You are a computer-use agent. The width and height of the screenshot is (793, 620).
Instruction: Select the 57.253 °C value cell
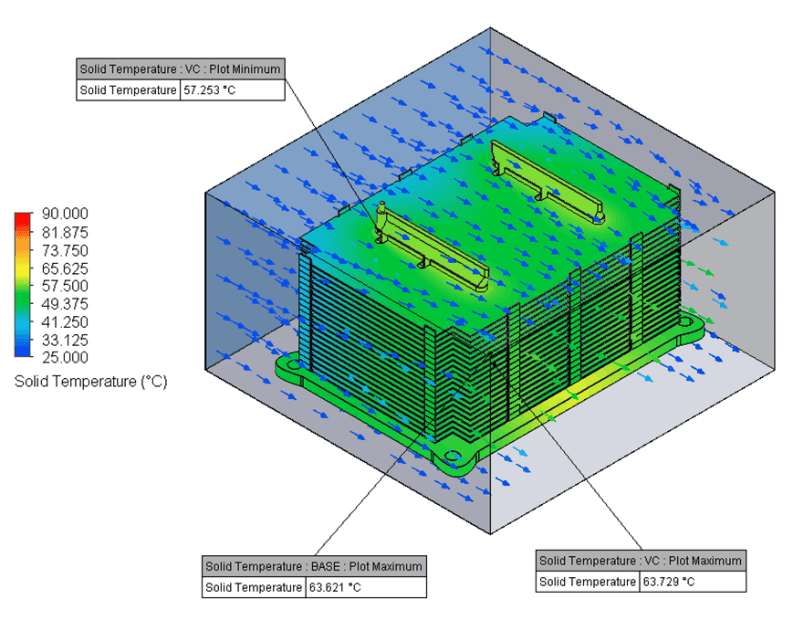click(232, 90)
